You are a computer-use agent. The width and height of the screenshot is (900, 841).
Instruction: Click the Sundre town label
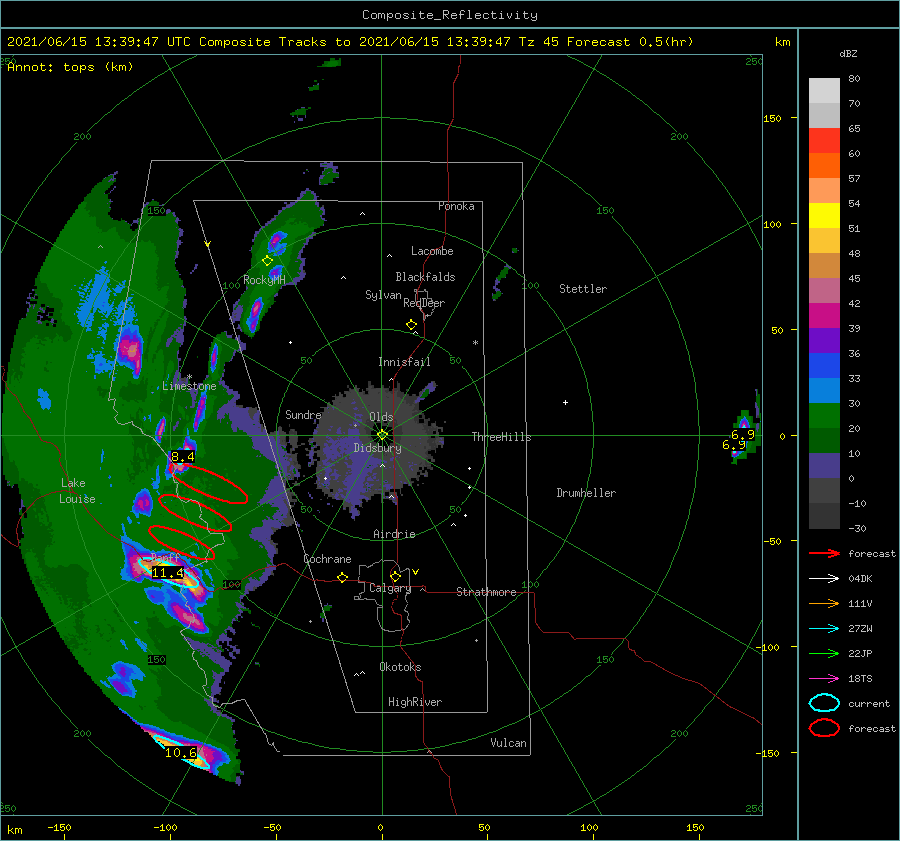pyautogui.click(x=303, y=414)
